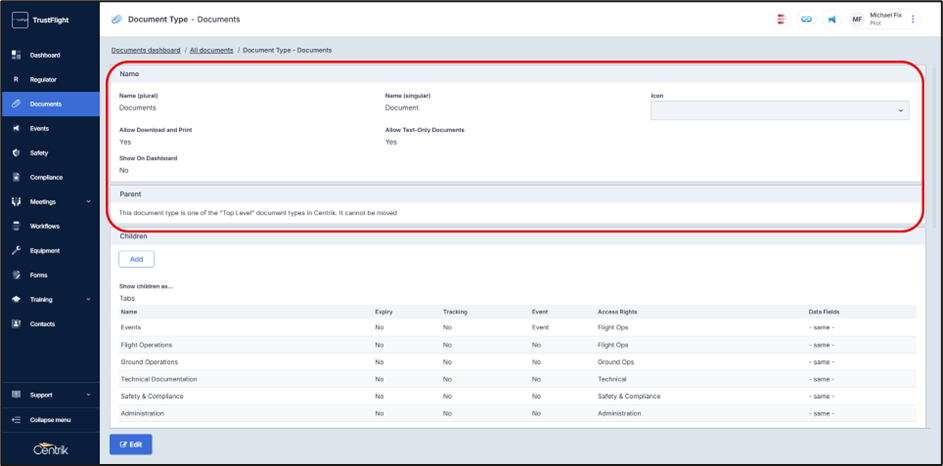Select Compliance in the sidebar menu
943x466 pixels.
(46, 177)
